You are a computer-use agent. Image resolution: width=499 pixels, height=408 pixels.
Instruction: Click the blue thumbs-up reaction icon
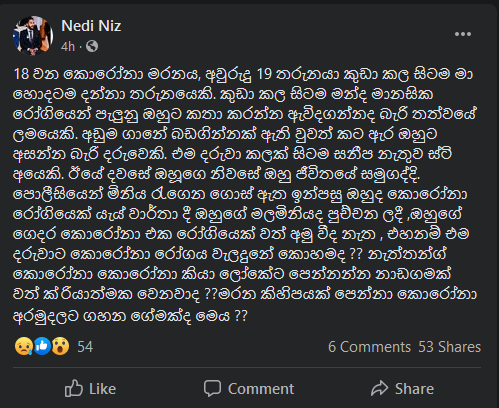[x=42, y=346]
